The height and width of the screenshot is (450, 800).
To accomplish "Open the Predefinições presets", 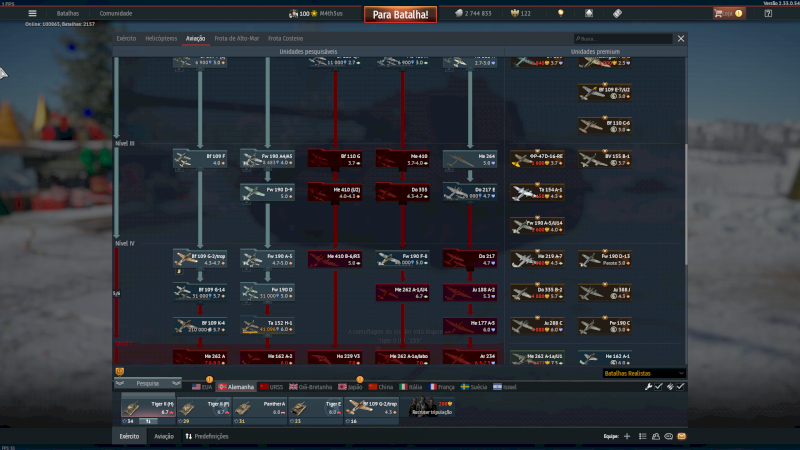I will tap(207, 436).
